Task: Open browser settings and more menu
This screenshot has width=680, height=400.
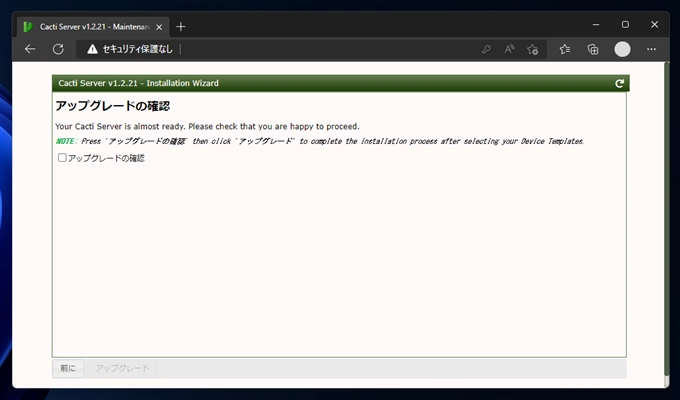Action: [651, 49]
